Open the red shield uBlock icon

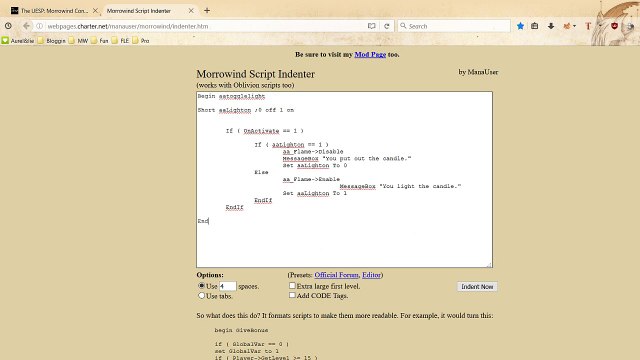tap(614, 26)
